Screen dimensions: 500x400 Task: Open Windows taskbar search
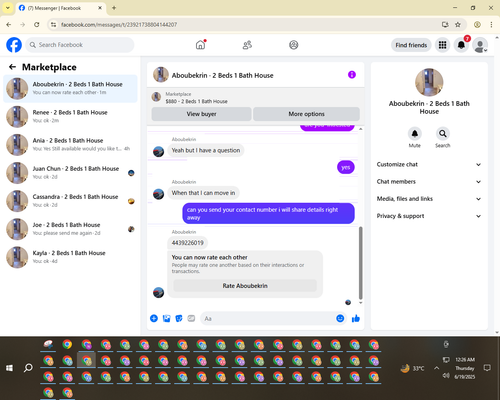click(28, 368)
